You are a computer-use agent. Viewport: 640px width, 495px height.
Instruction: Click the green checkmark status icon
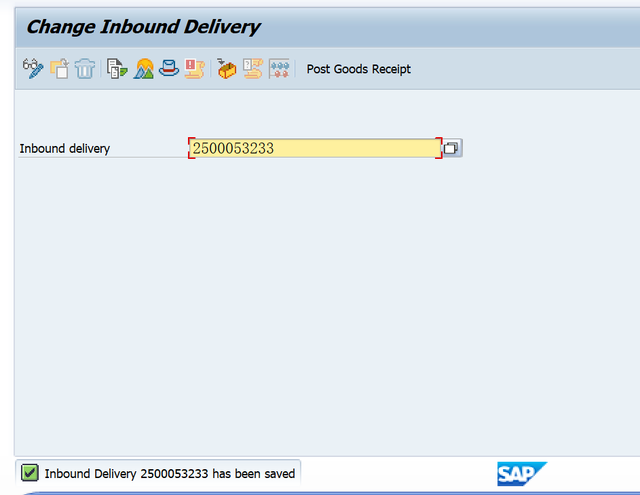click(x=30, y=473)
